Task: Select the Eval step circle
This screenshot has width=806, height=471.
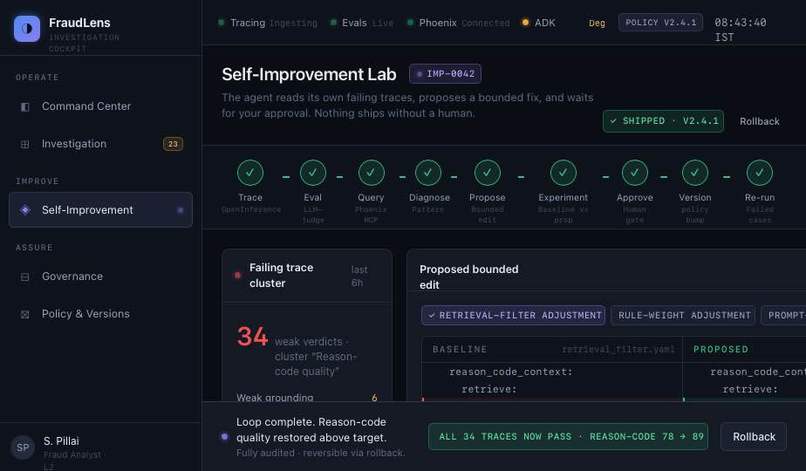Action: click(313, 173)
